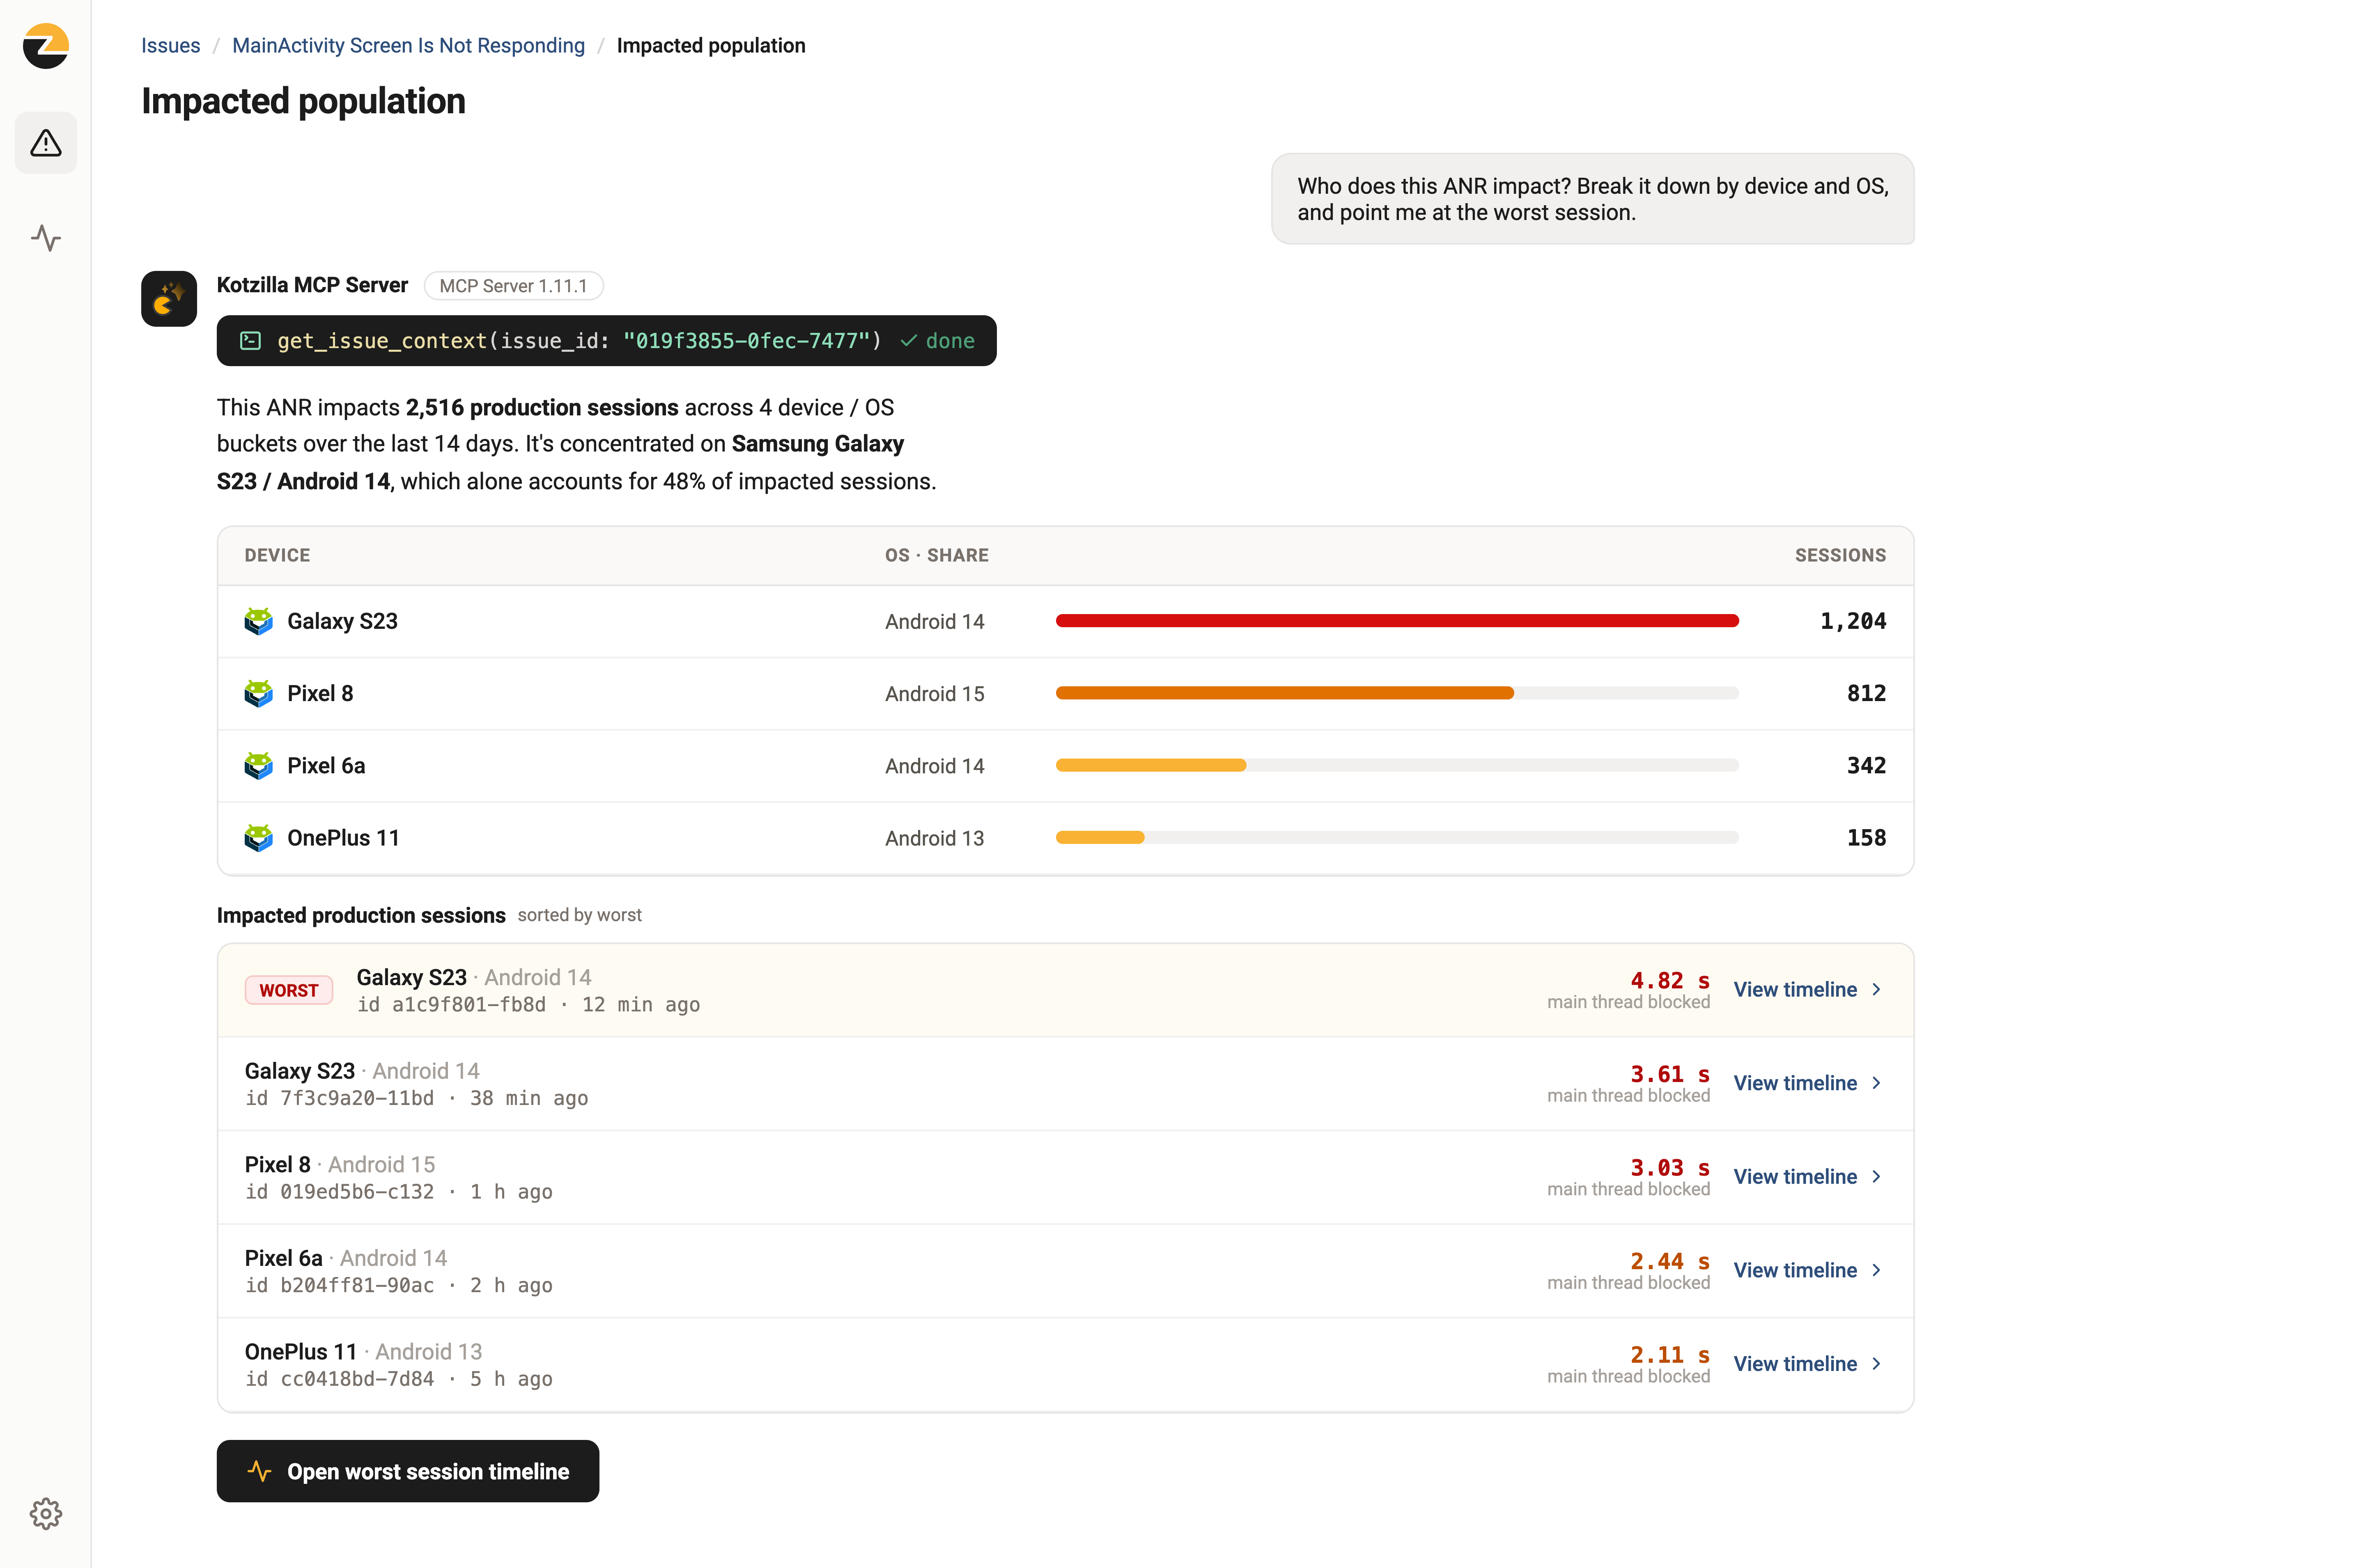This screenshot has height=1568, width=2365.
Task: Expand chevron on the Pixel 8 session row
Action: (x=1877, y=1177)
